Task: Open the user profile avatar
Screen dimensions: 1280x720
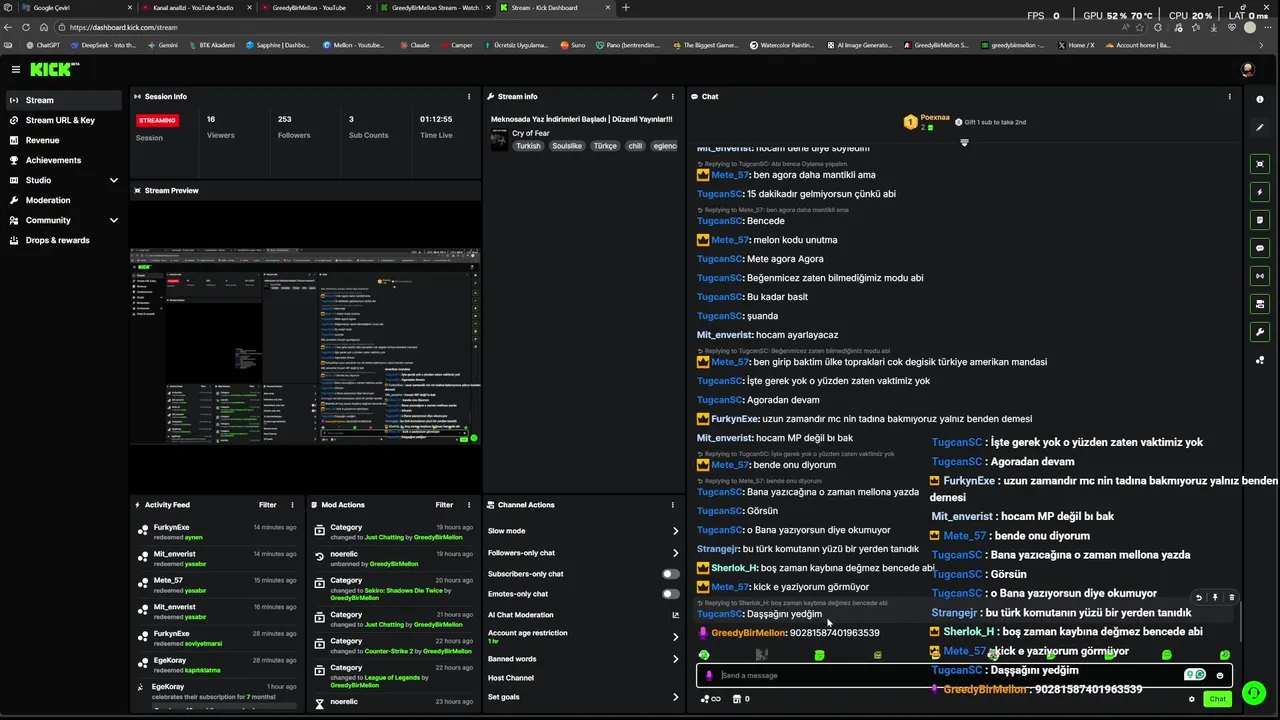Action: tap(1247, 69)
